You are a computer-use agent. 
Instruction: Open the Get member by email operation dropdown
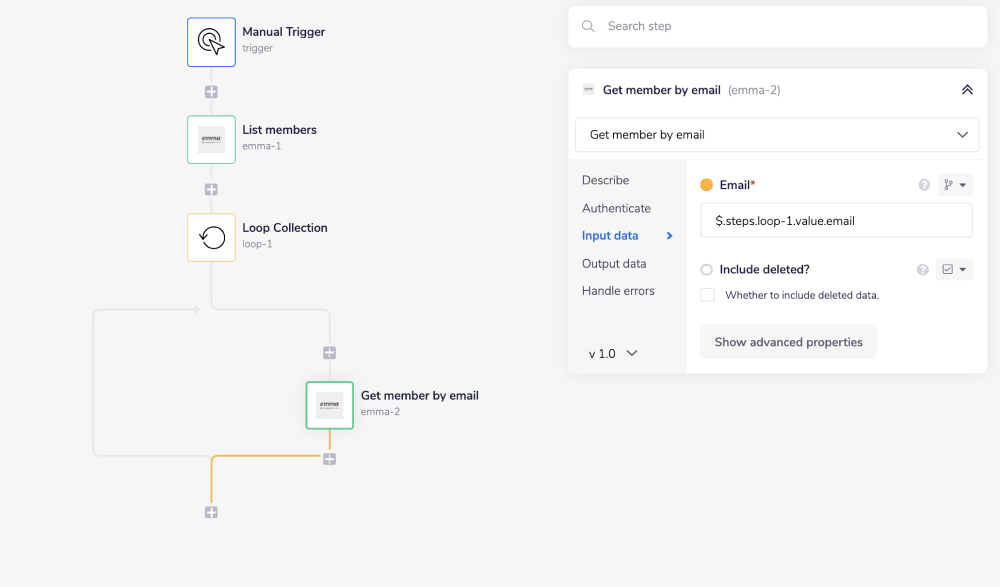point(776,135)
